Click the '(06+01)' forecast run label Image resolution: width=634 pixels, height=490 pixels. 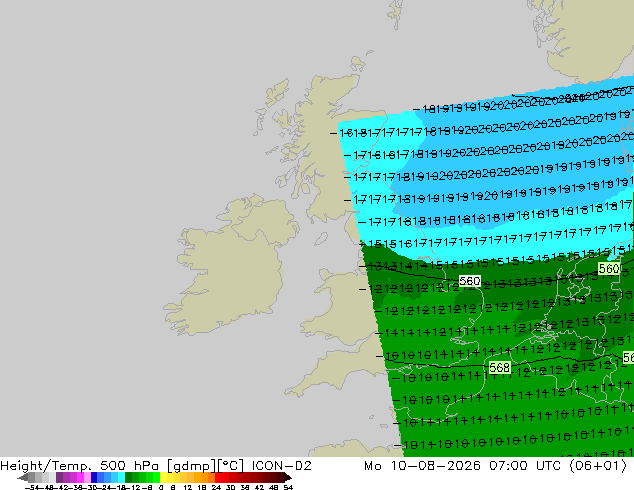[x=598, y=466]
